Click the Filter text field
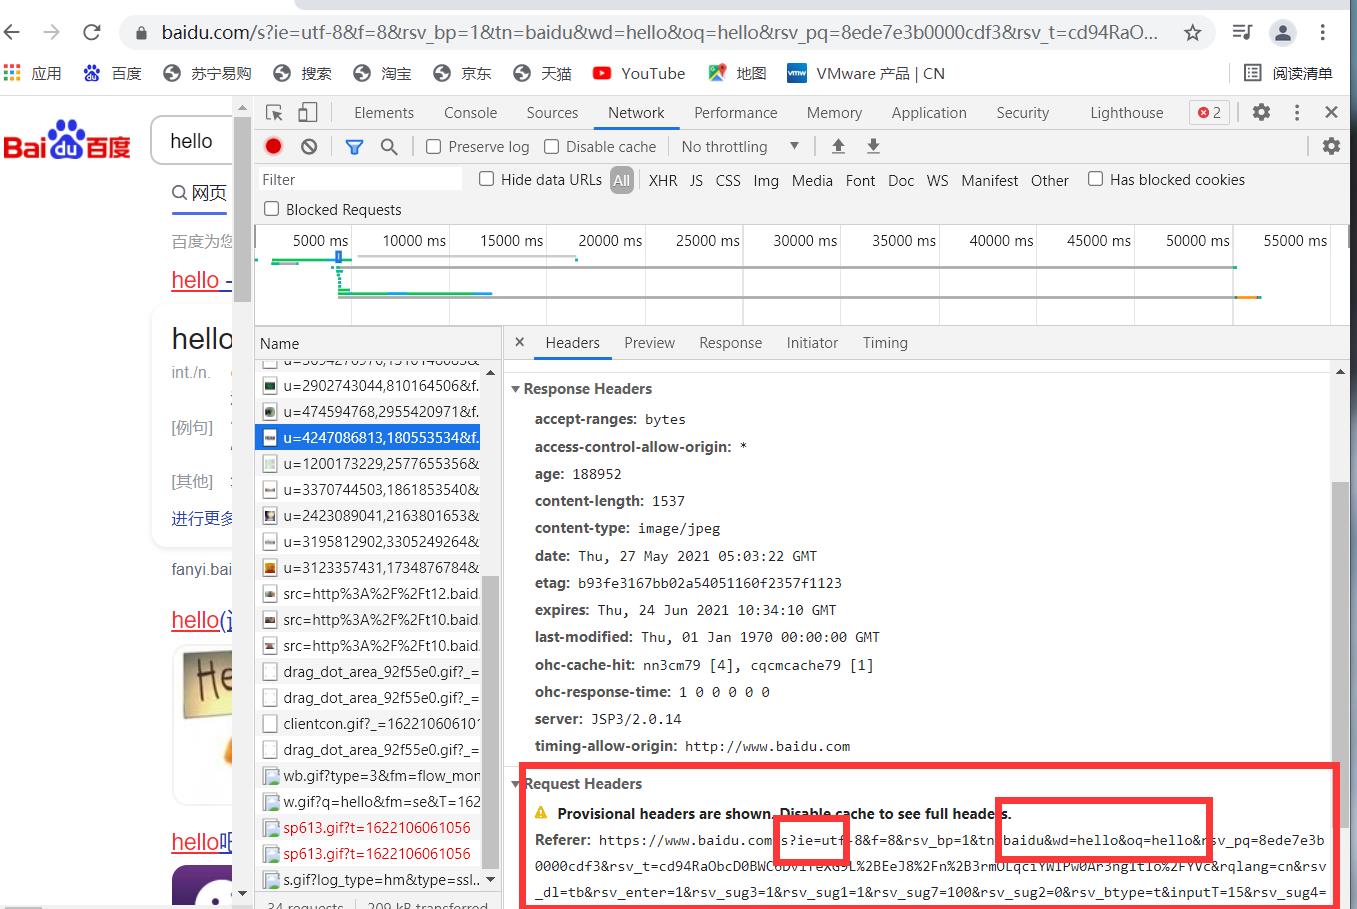 (360, 179)
